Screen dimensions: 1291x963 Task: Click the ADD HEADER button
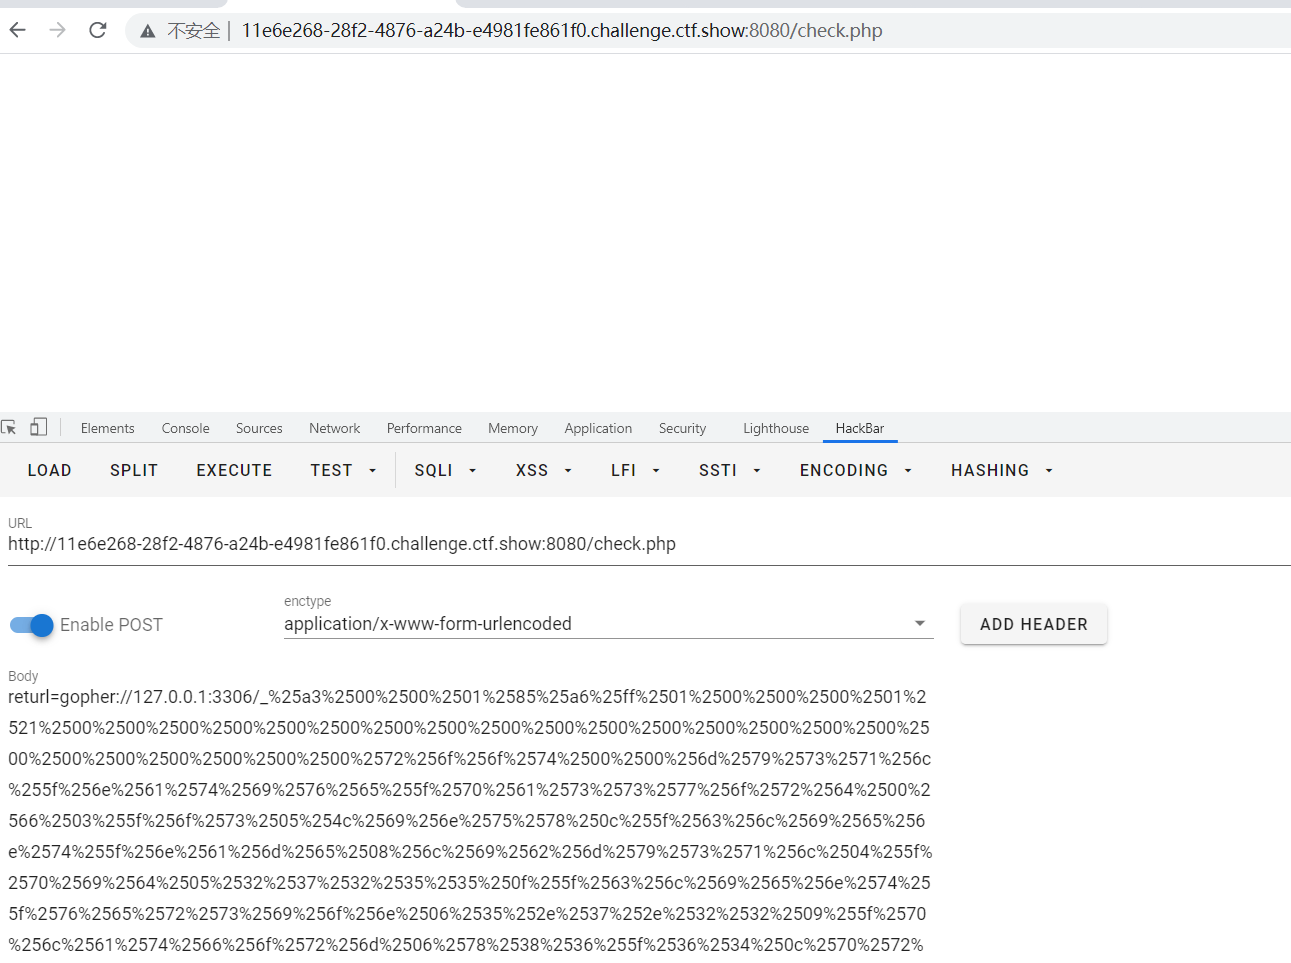1034,624
